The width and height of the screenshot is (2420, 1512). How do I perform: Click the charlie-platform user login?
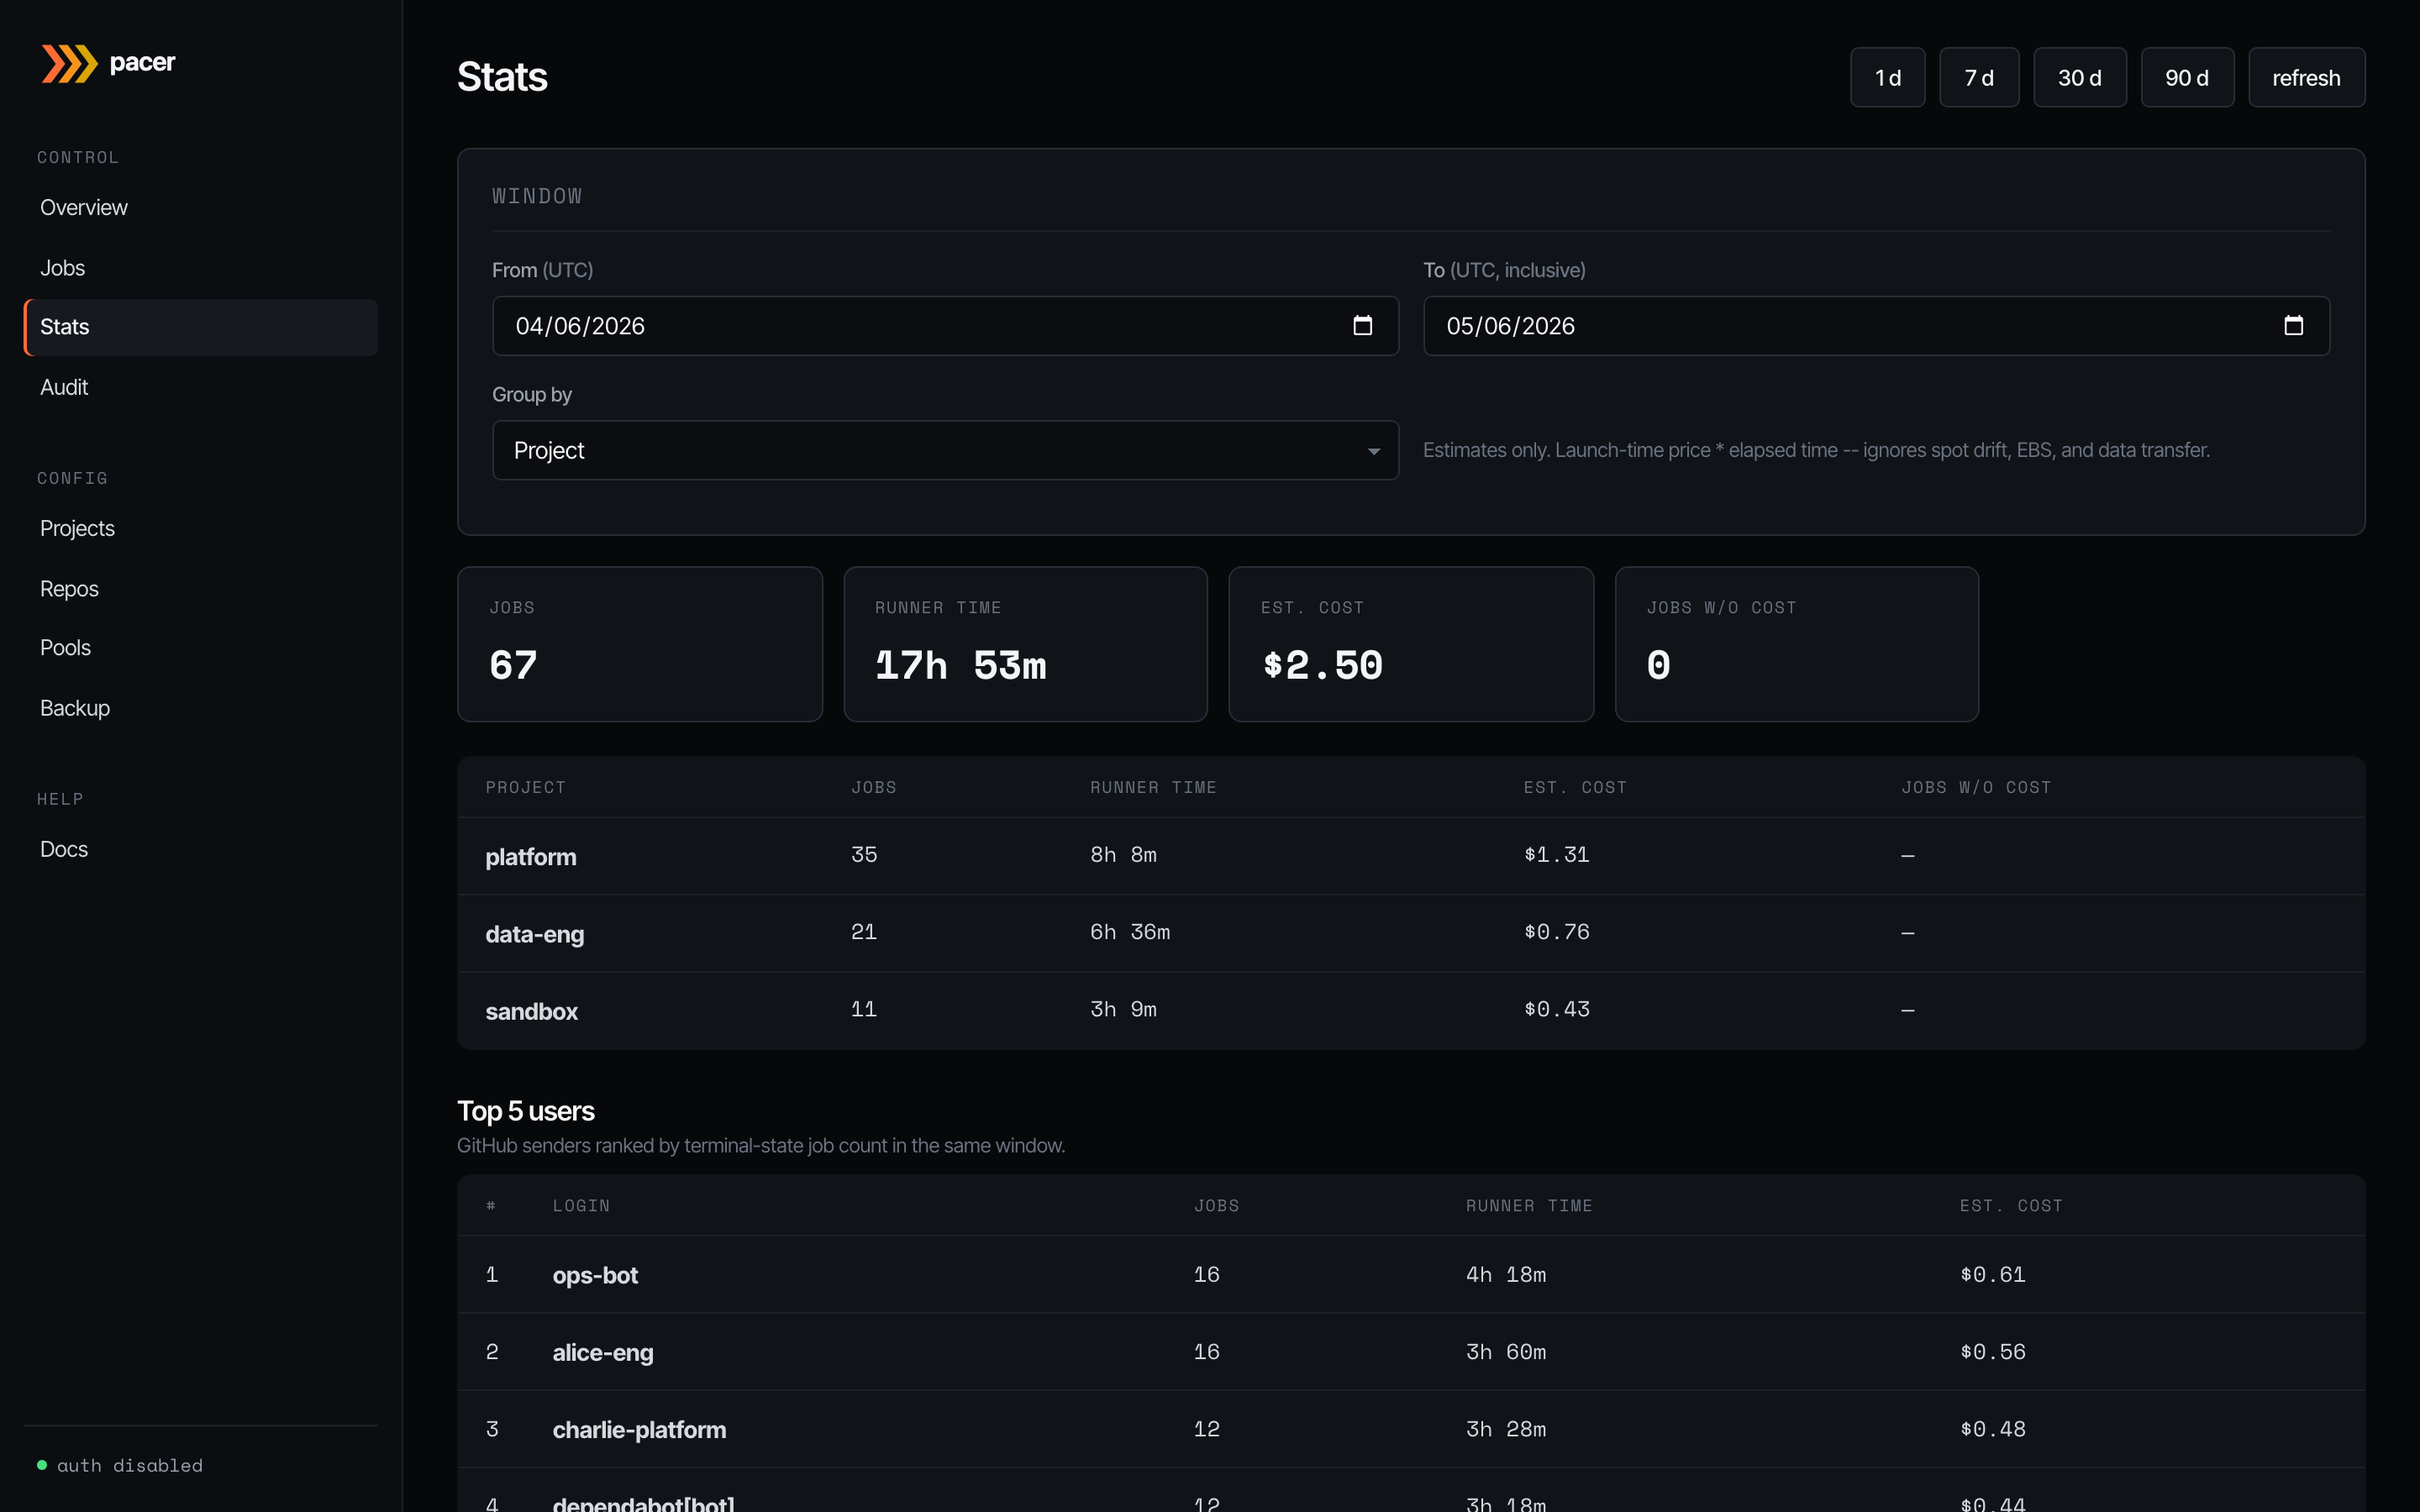pos(640,1430)
